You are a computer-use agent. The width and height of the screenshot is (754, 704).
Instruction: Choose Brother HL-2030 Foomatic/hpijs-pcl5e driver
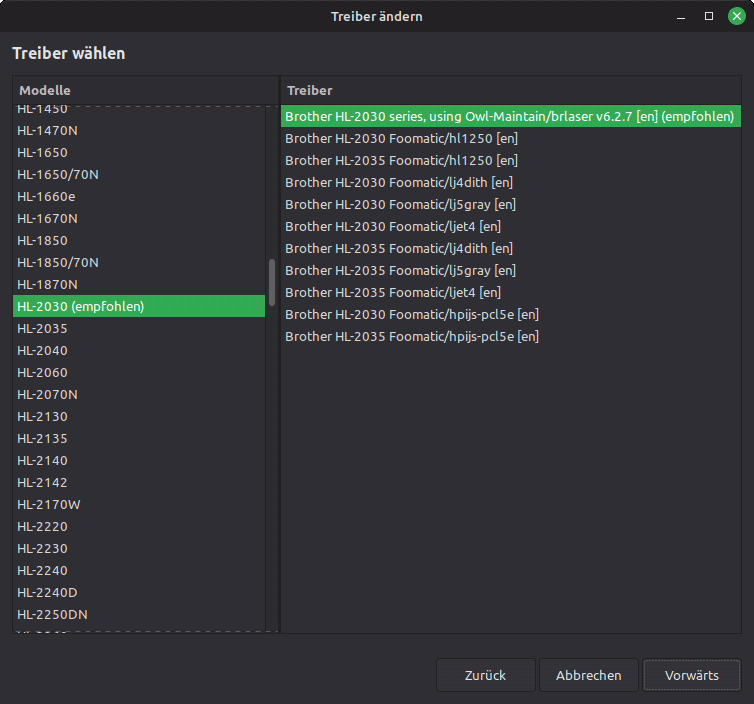tap(511, 314)
